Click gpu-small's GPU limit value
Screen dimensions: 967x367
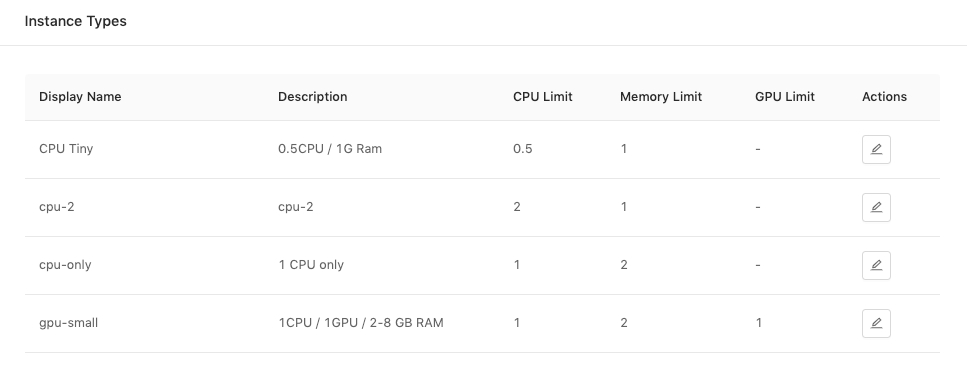point(759,323)
